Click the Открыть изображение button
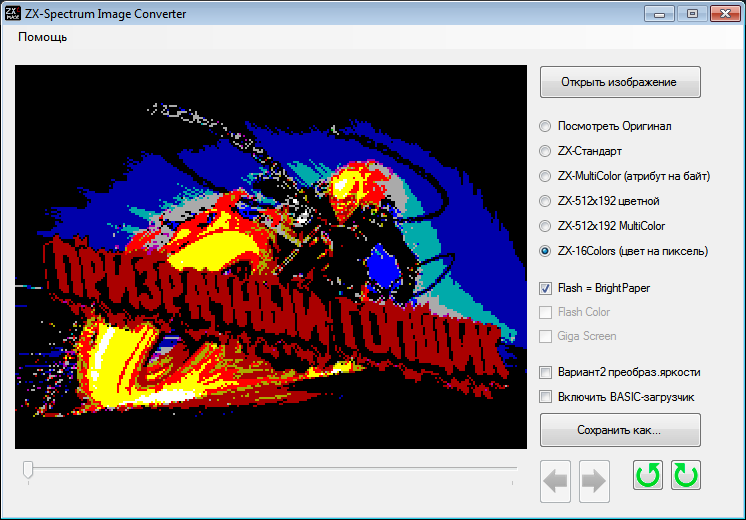The width and height of the screenshot is (746, 520). pyautogui.click(x=620, y=82)
